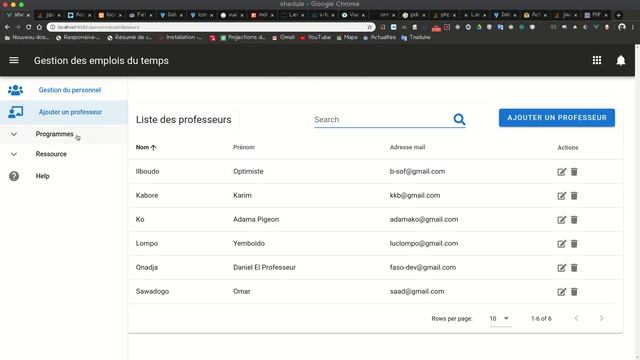Open a new Chrome tab

[x=618, y=15]
